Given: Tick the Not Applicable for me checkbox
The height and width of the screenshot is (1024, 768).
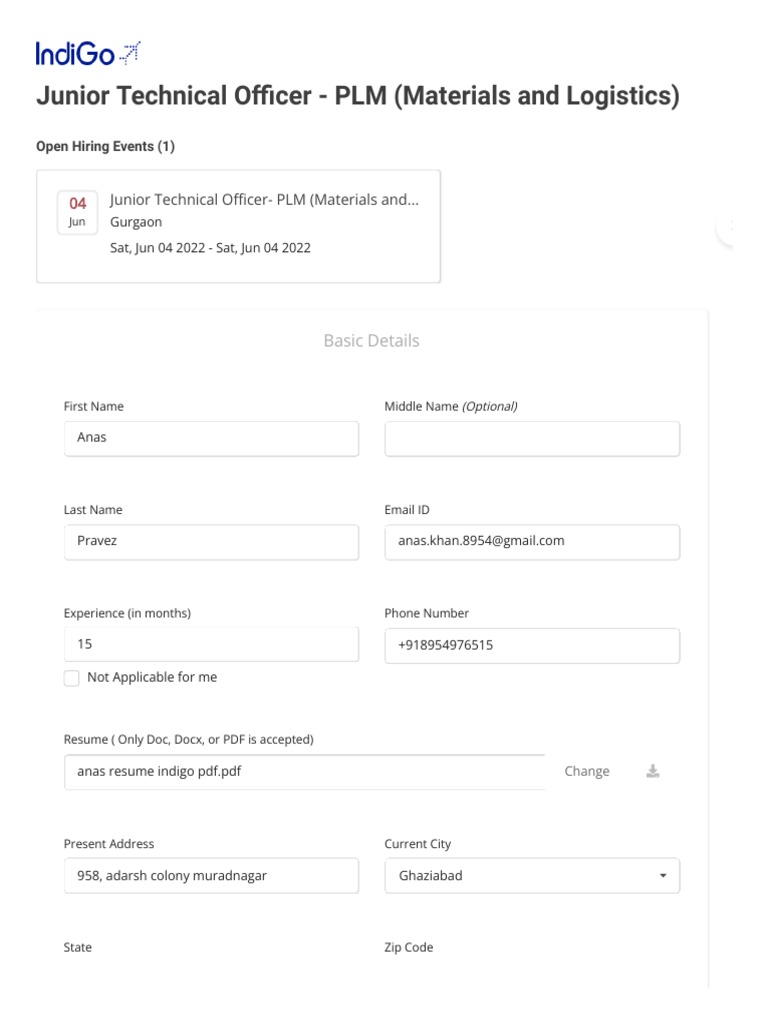Looking at the screenshot, I should coord(72,678).
